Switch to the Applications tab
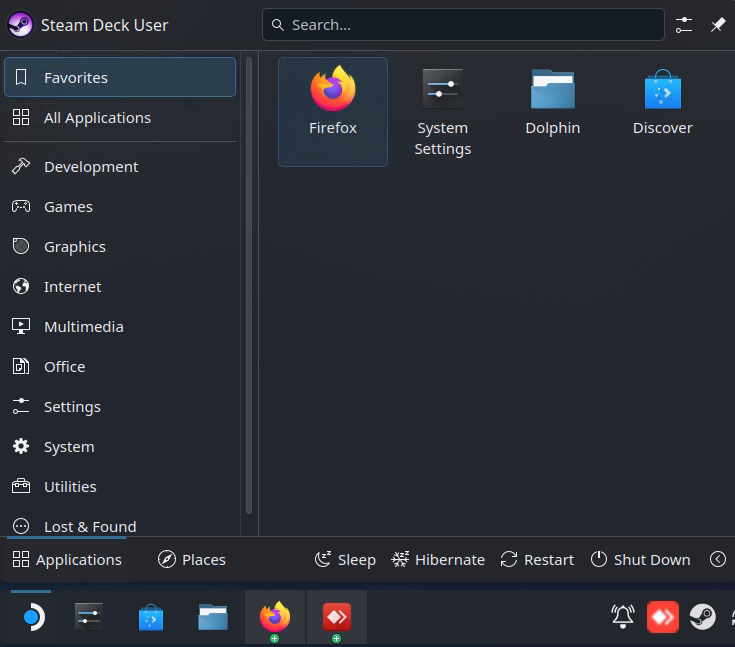This screenshot has width=735, height=647. coord(67,560)
